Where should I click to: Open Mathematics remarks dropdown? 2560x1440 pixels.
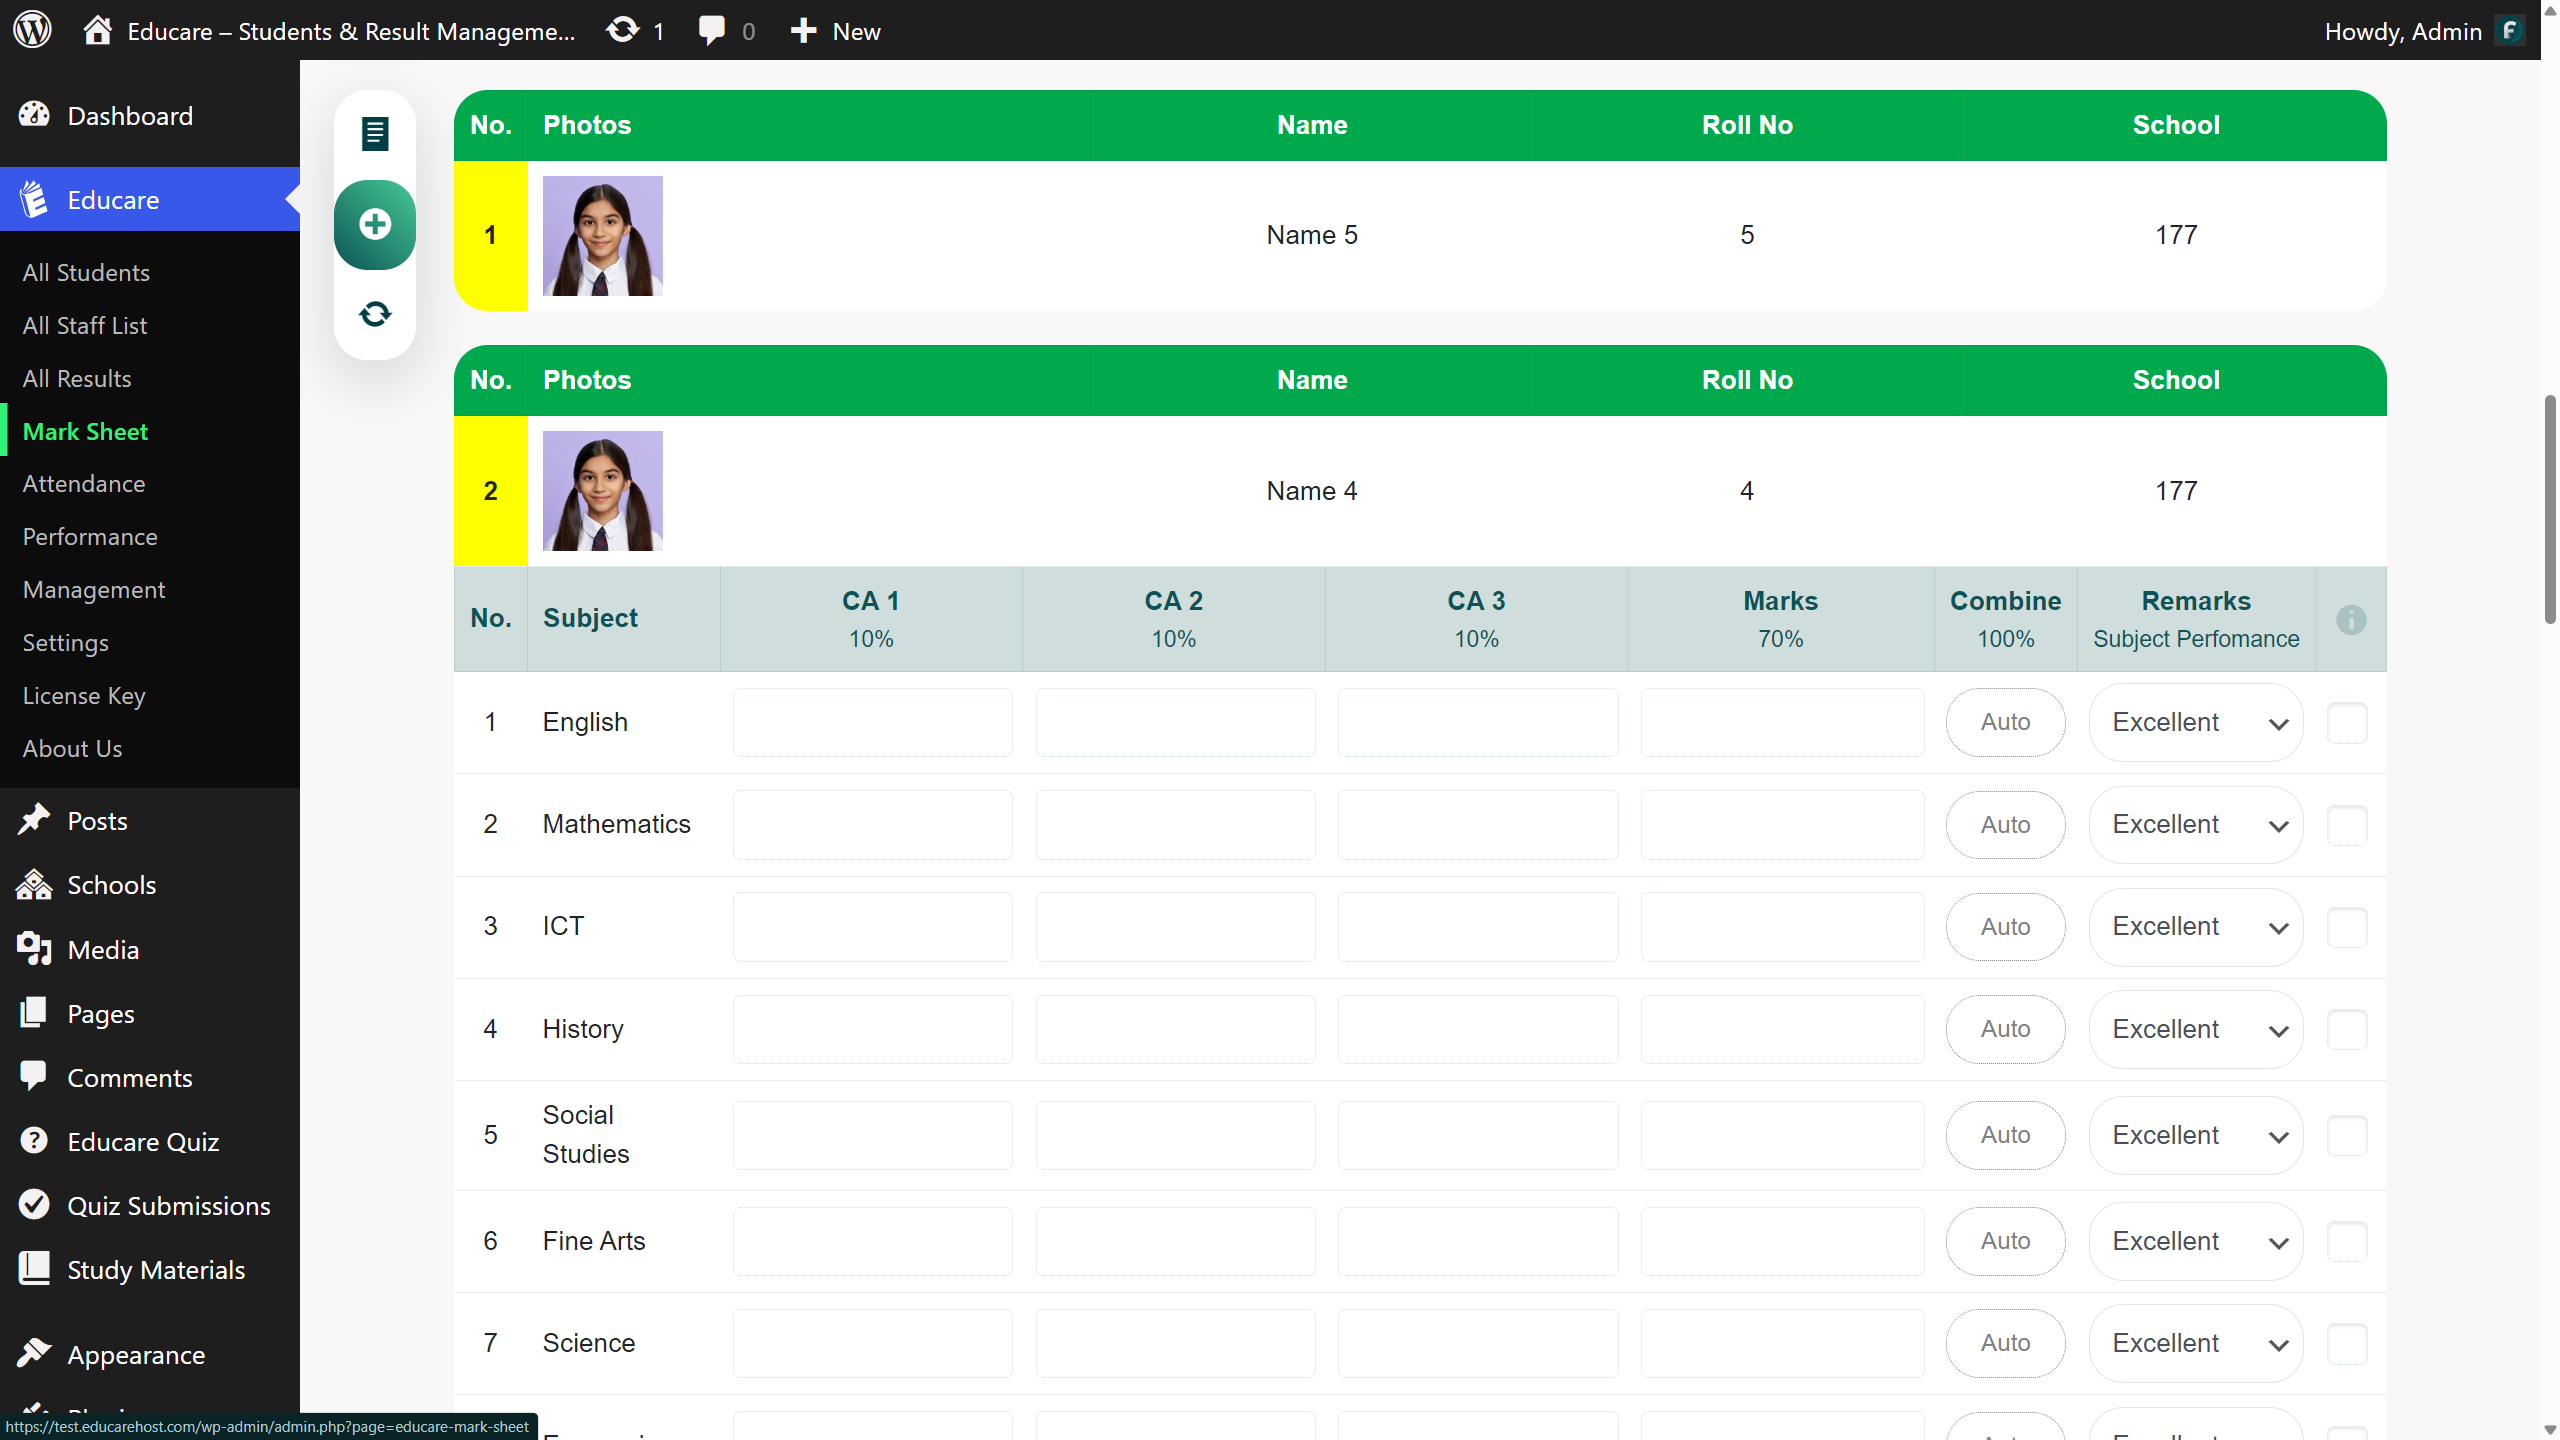click(2196, 825)
